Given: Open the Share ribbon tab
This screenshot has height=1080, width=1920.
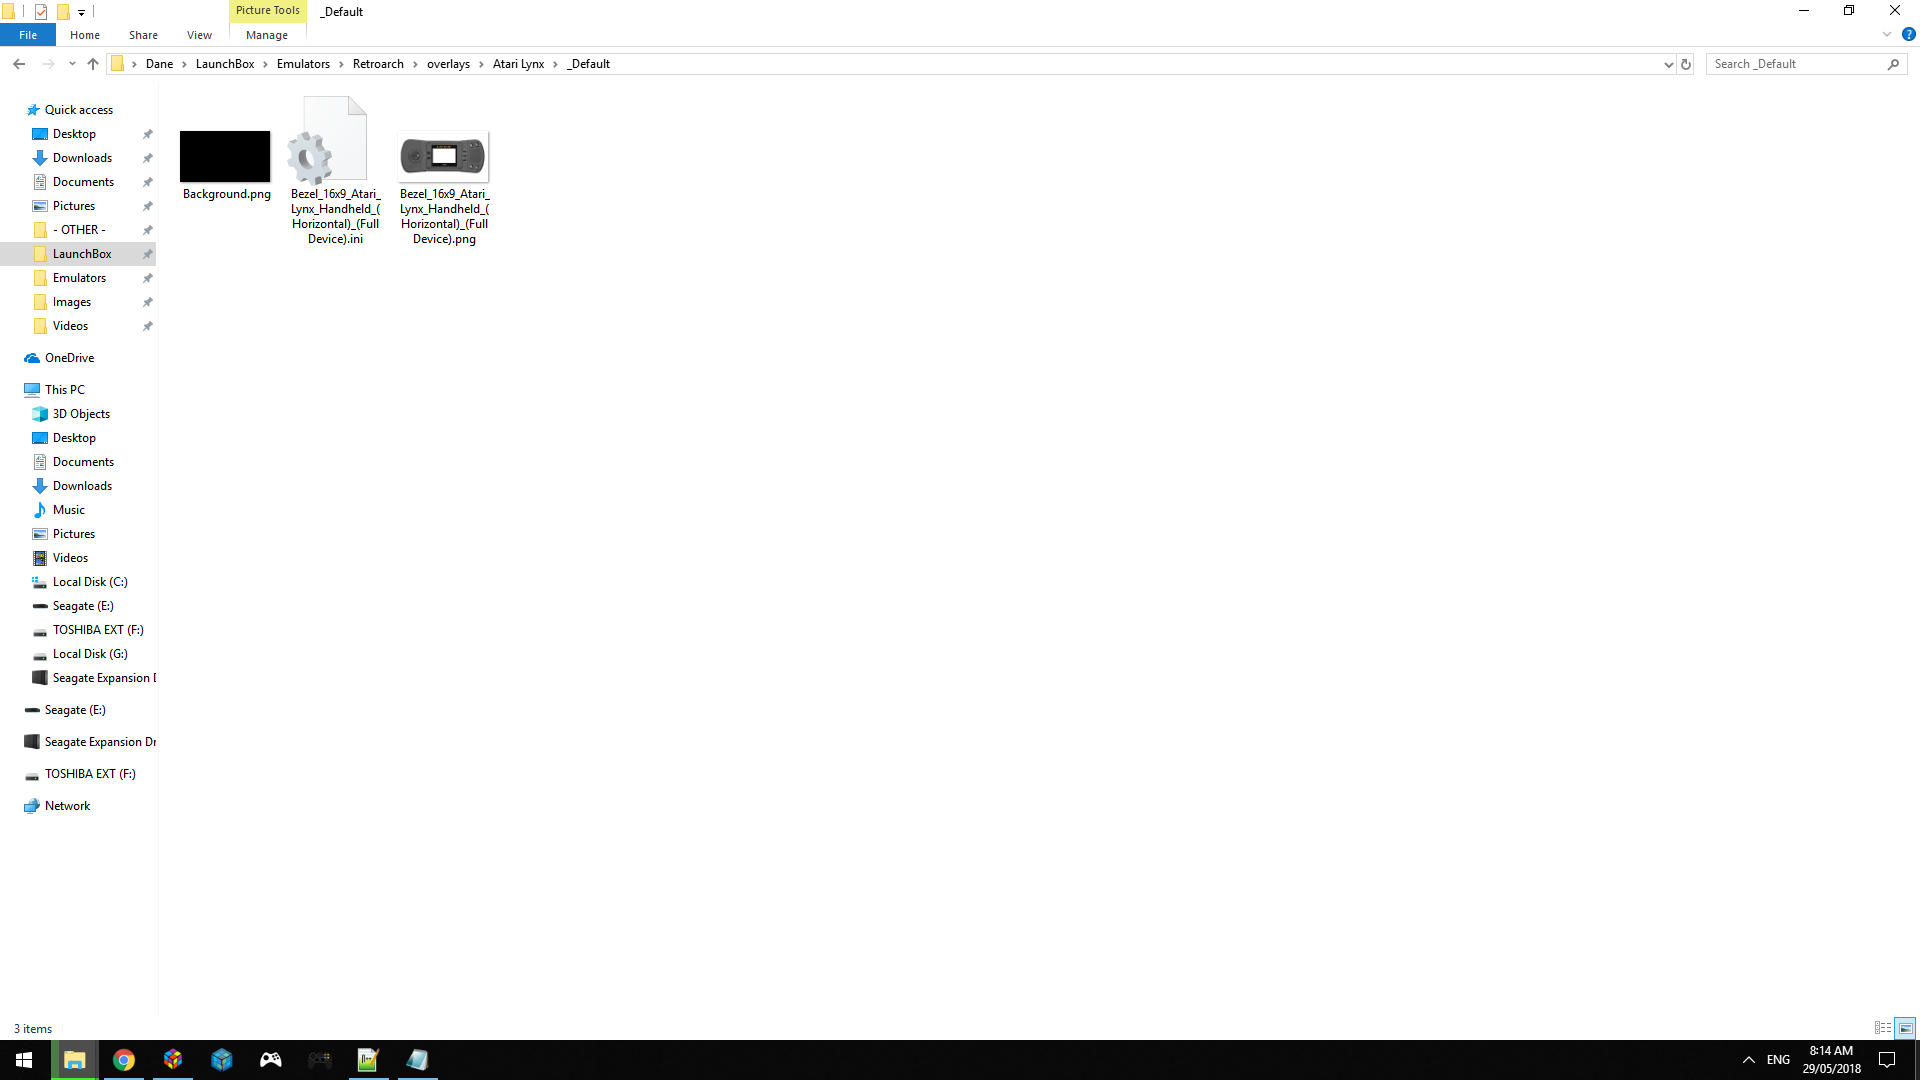Looking at the screenshot, I should click(x=143, y=35).
